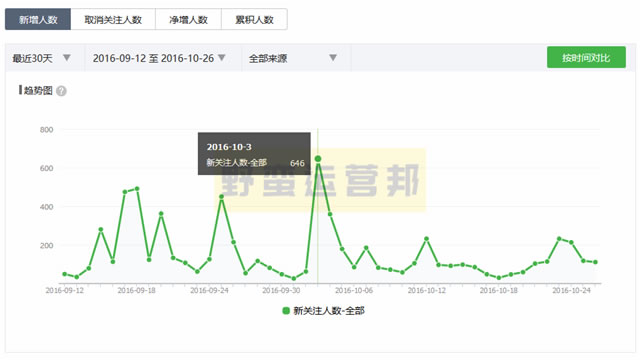
Task: Select the 2016-10-3 peak data point
Action: click(318, 159)
